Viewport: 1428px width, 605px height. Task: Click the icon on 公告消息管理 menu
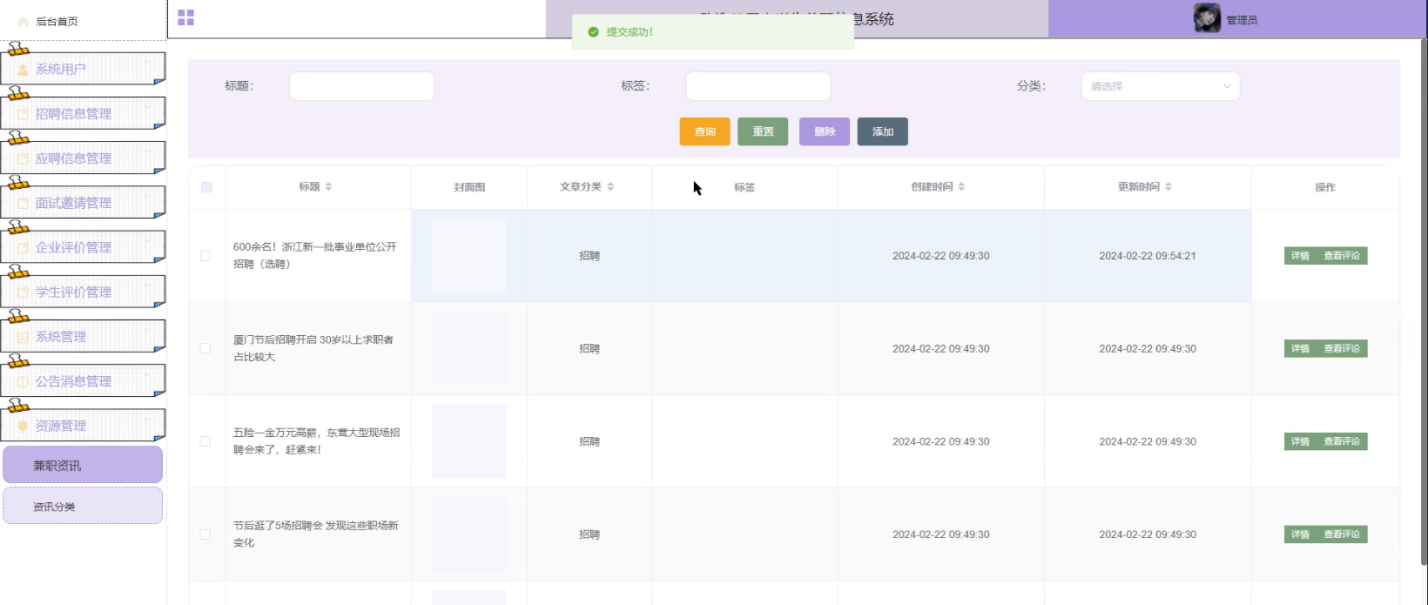pyautogui.click(x=23, y=381)
